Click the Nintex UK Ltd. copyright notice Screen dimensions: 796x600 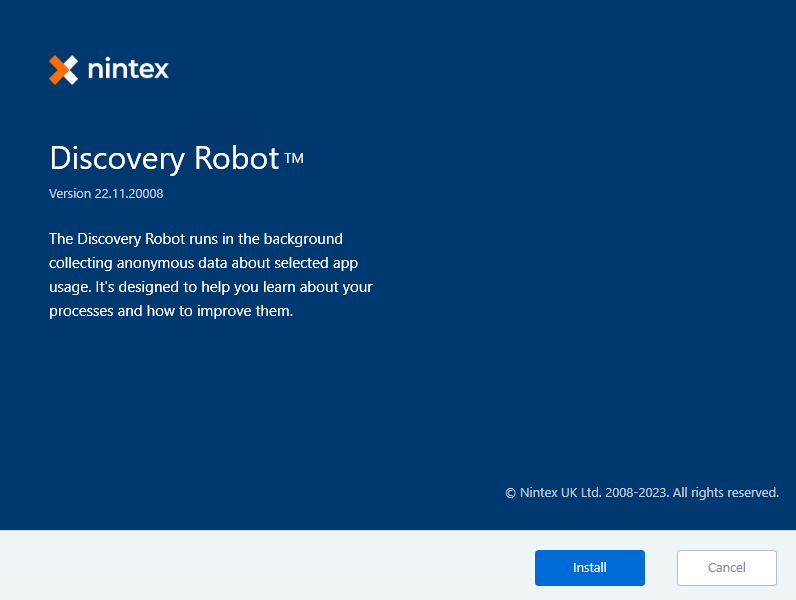pos(642,492)
